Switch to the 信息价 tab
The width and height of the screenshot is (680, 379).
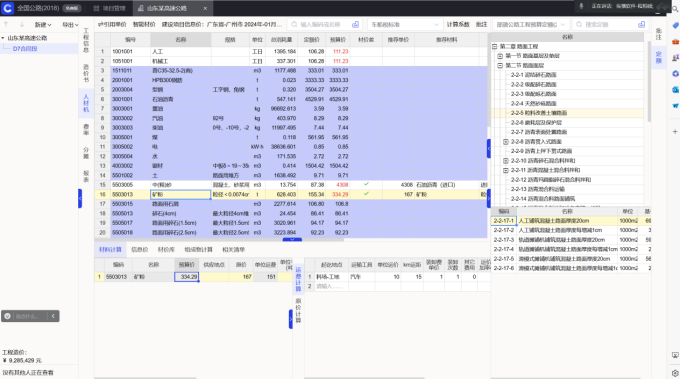[x=139, y=250]
